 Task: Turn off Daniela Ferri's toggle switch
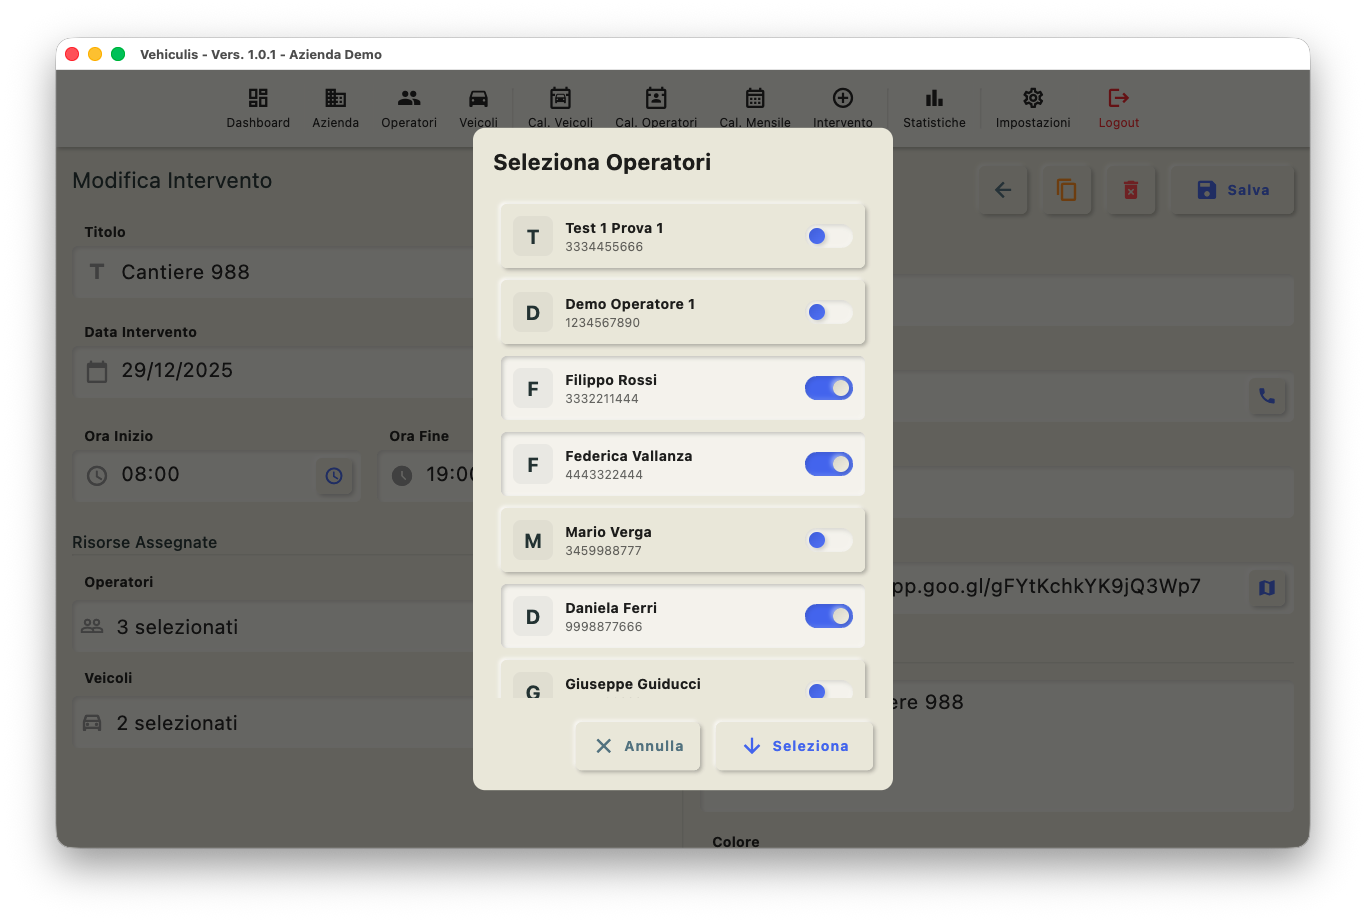829,616
